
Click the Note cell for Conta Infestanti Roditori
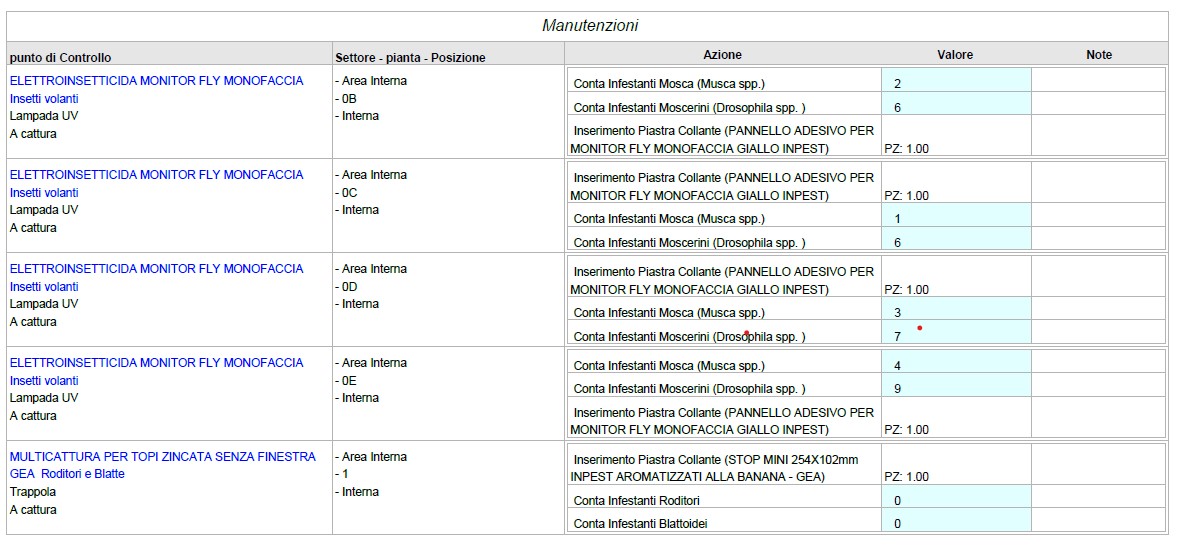pyautogui.click(x=1098, y=500)
